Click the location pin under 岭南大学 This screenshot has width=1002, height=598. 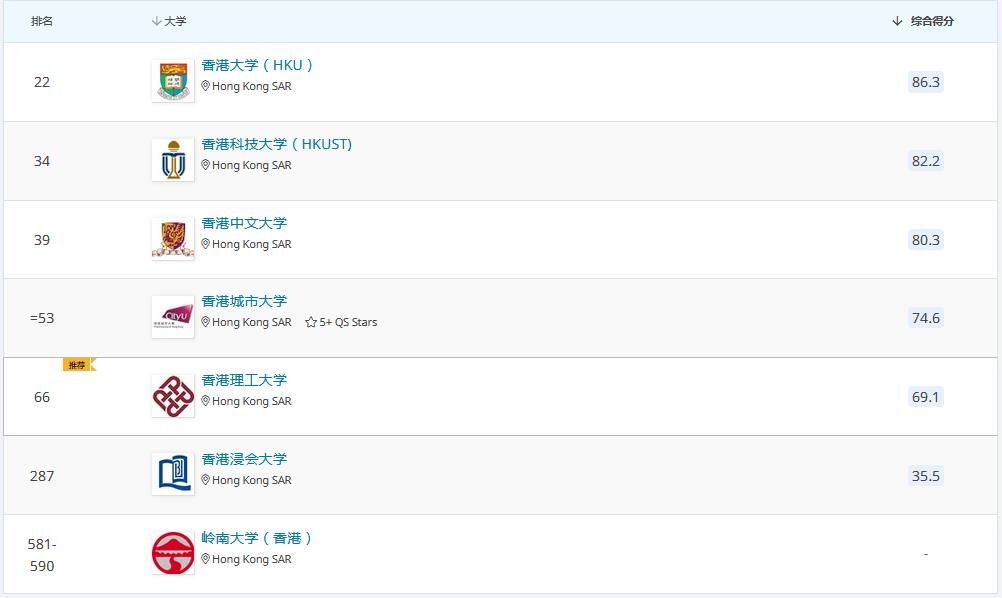[206, 558]
